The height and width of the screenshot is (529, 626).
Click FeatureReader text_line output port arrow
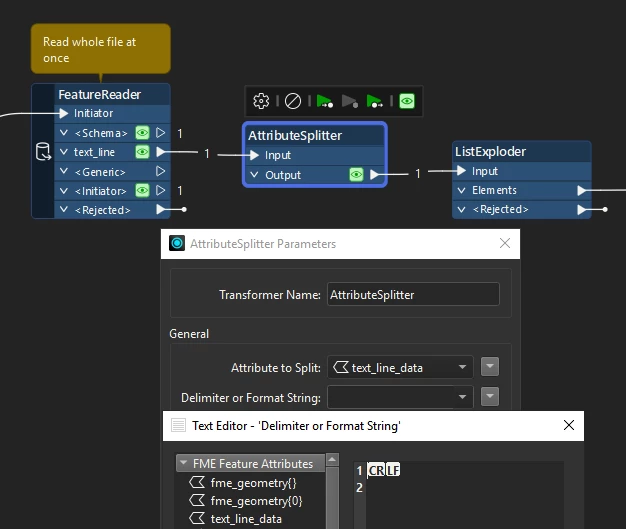pos(160,152)
